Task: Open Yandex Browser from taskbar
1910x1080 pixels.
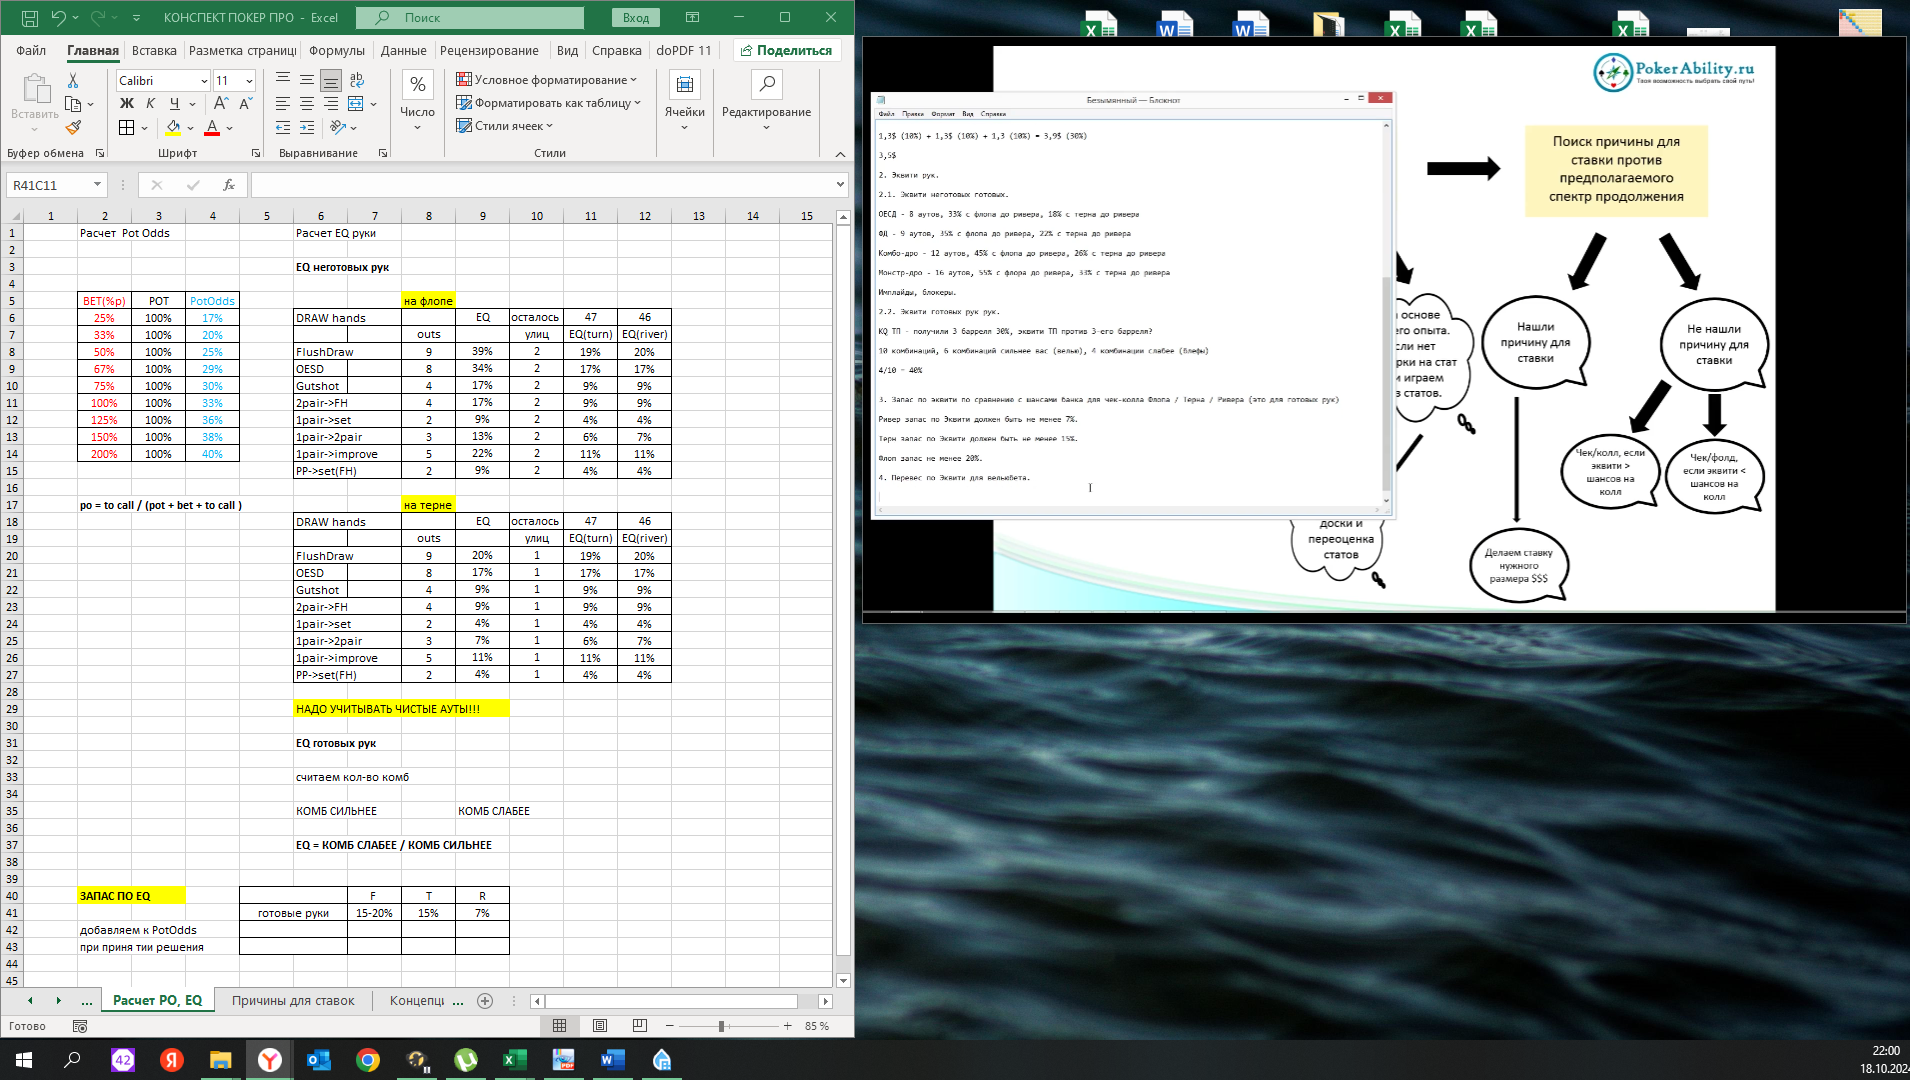Action: [x=270, y=1060]
